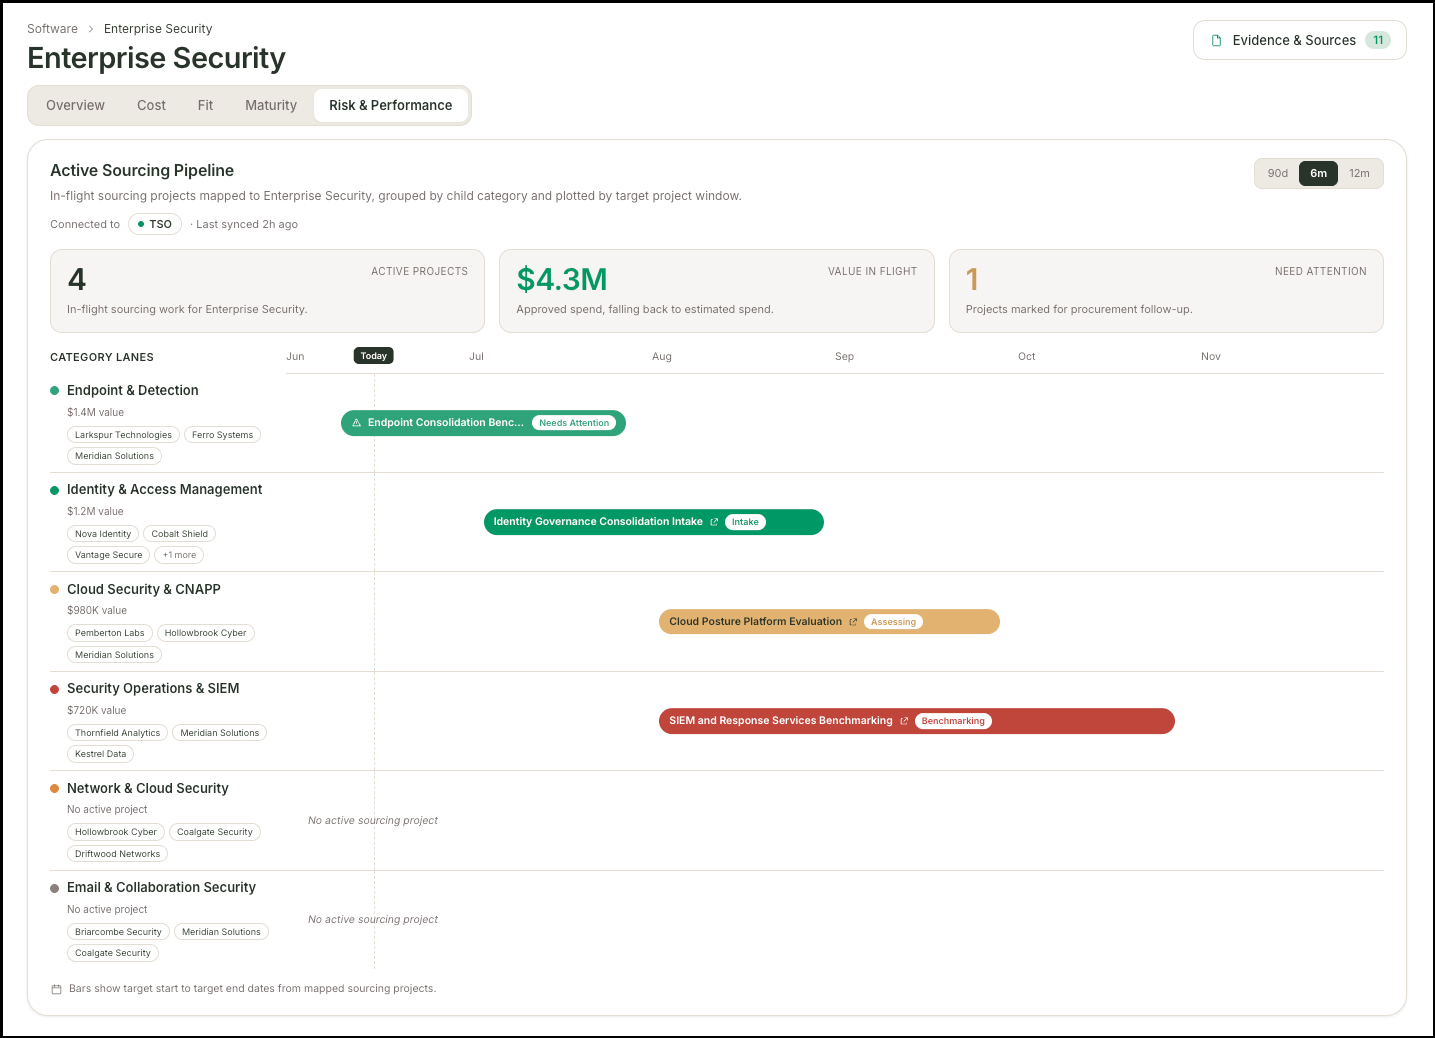Click the Pemberton Labs vendor chip
The width and height of the screenshot is (1435, 1038).
click(x=110, y=633)
